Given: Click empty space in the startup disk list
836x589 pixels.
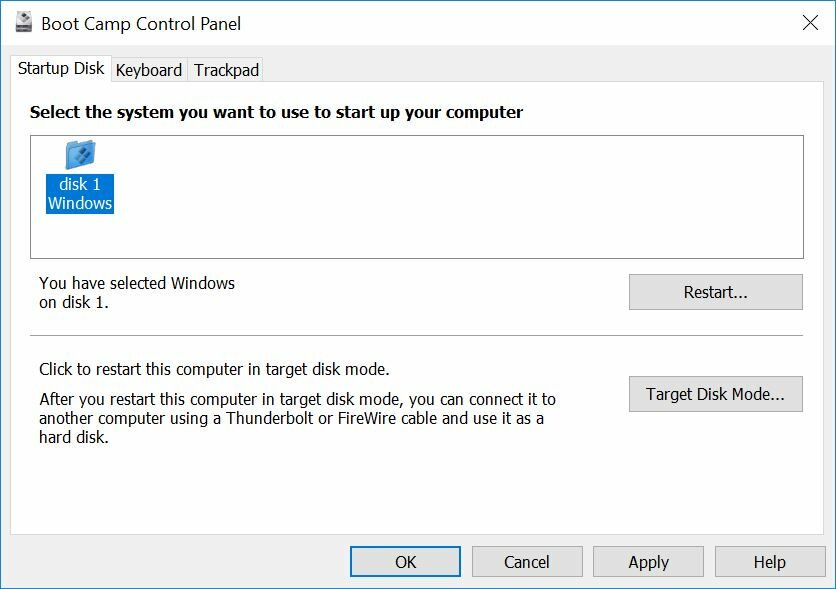Looking at the screenshot, I should tap(450, 200).
